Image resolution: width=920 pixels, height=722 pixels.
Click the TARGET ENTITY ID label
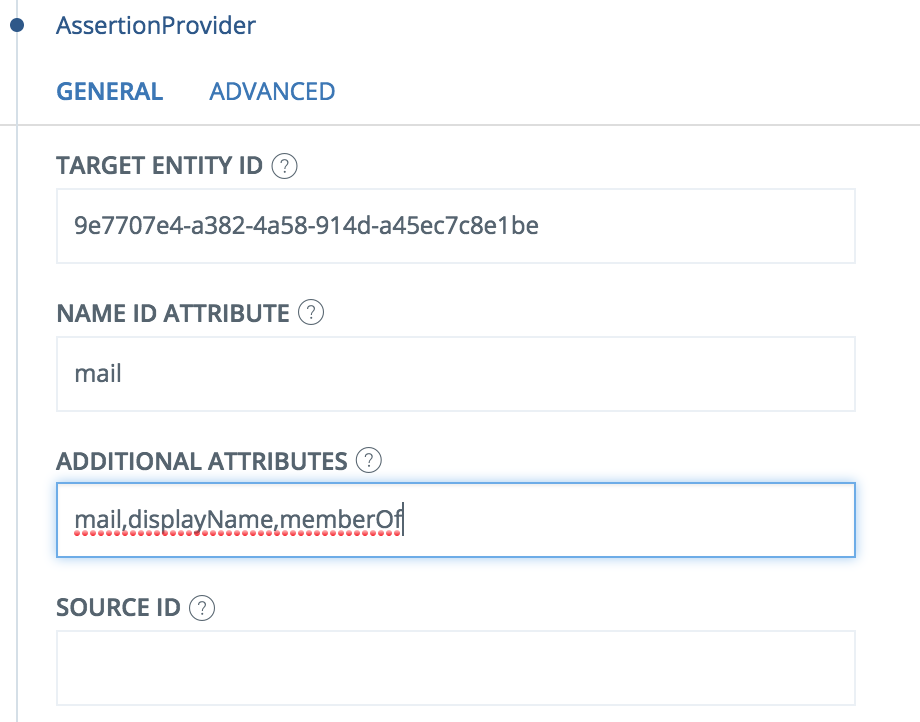tap(160, 166)
